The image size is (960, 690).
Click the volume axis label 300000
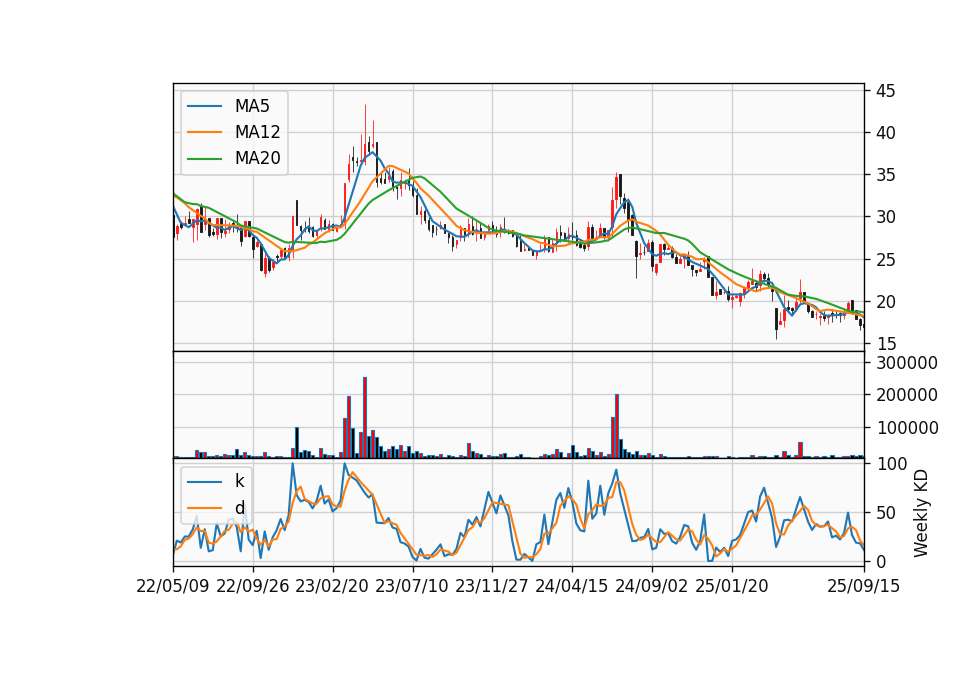tap(907, 363)
